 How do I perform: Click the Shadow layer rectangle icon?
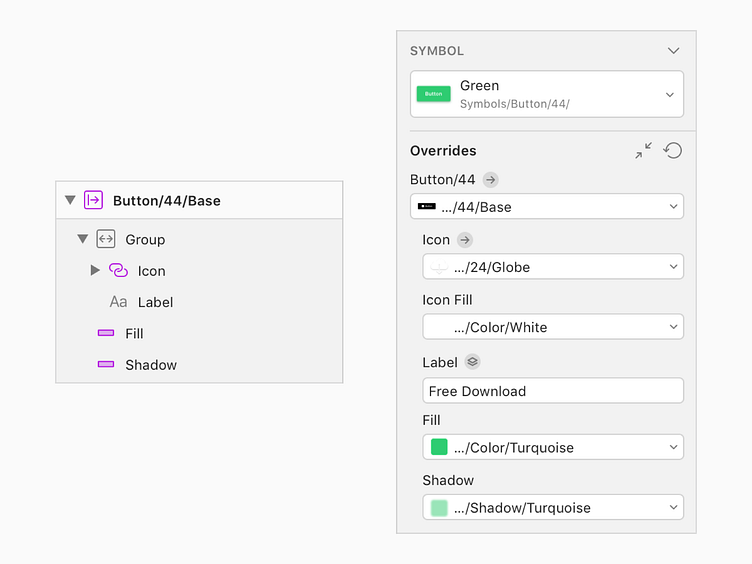click(x=106, y=364)
